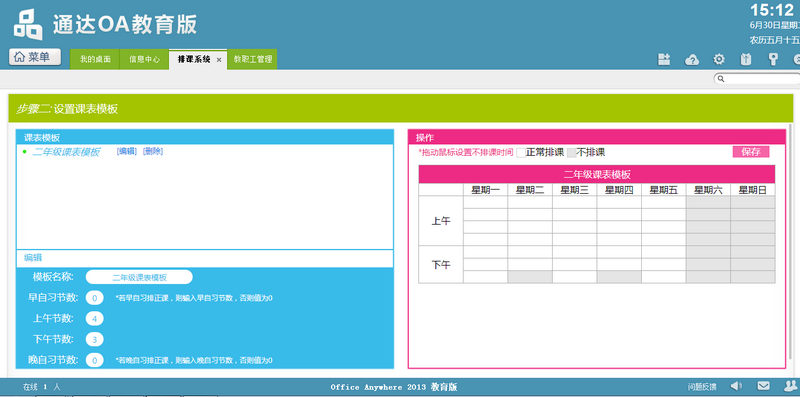Switch to the 信息中心 tab
Screen dimensions: 800x397
coord(144,59)
